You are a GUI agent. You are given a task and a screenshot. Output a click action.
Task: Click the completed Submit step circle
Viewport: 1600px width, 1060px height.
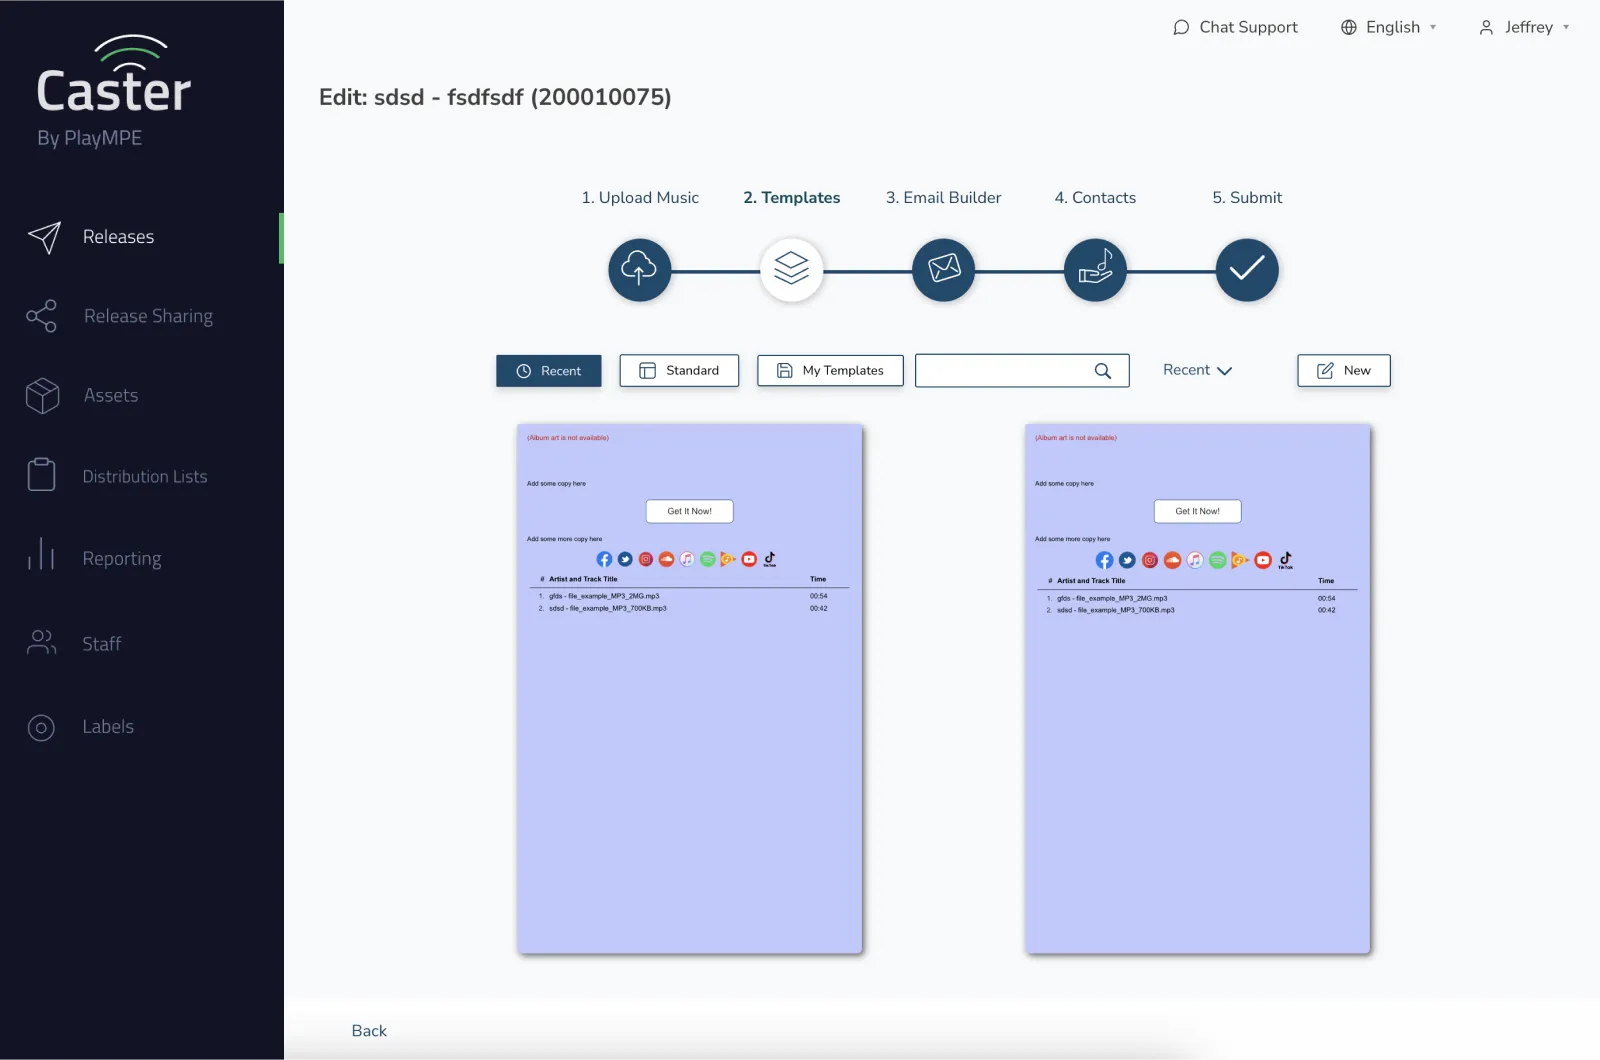(x=1246, y=270)
